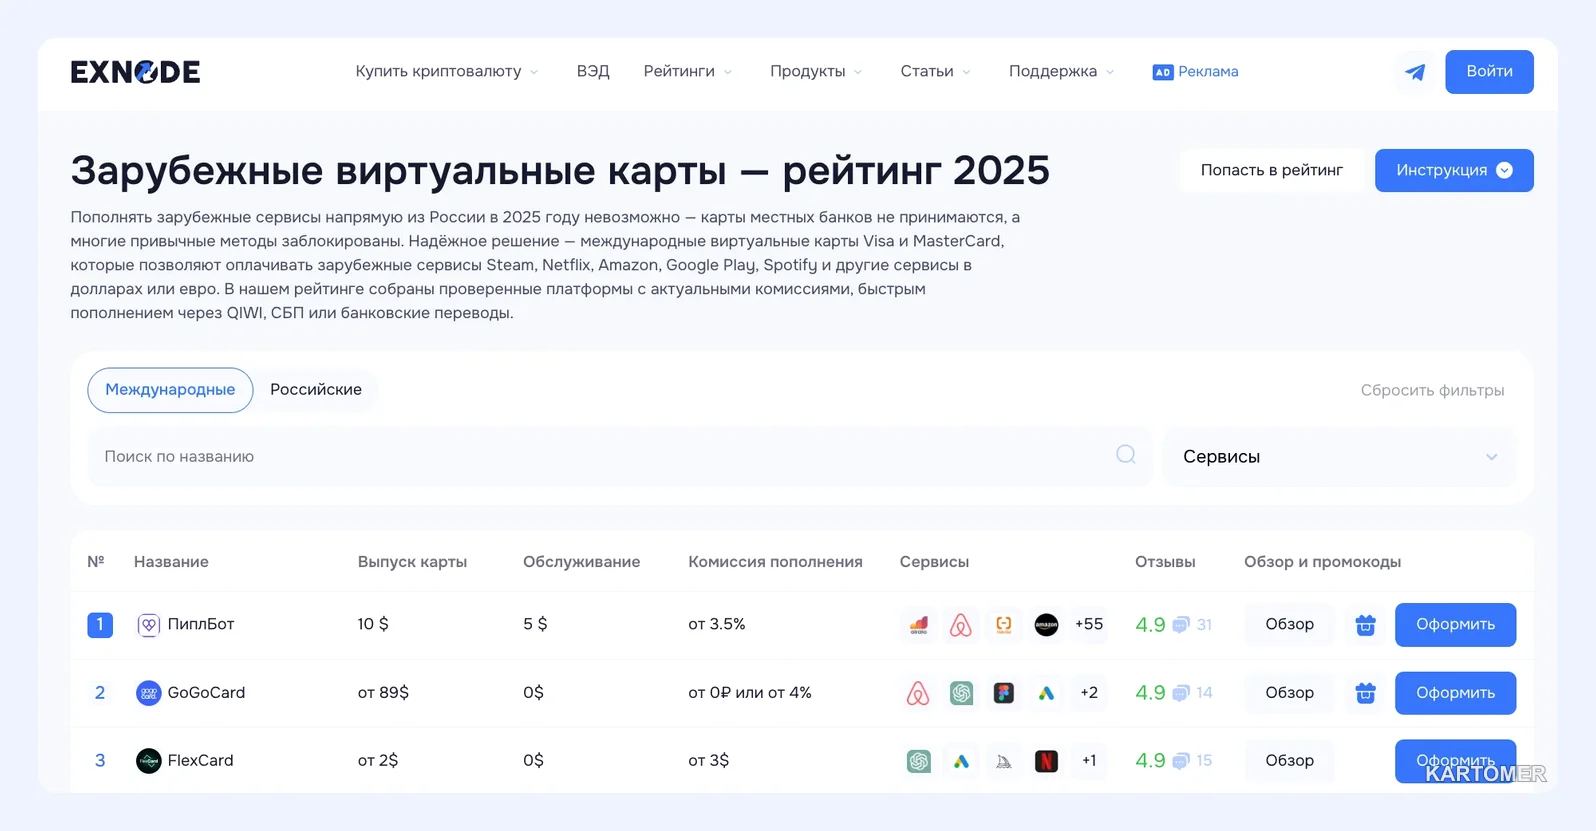Click the Airbnb icon in ПиплБот row
The width and height of the screenshot is (1596, 831).
click(x=961, y=624)
